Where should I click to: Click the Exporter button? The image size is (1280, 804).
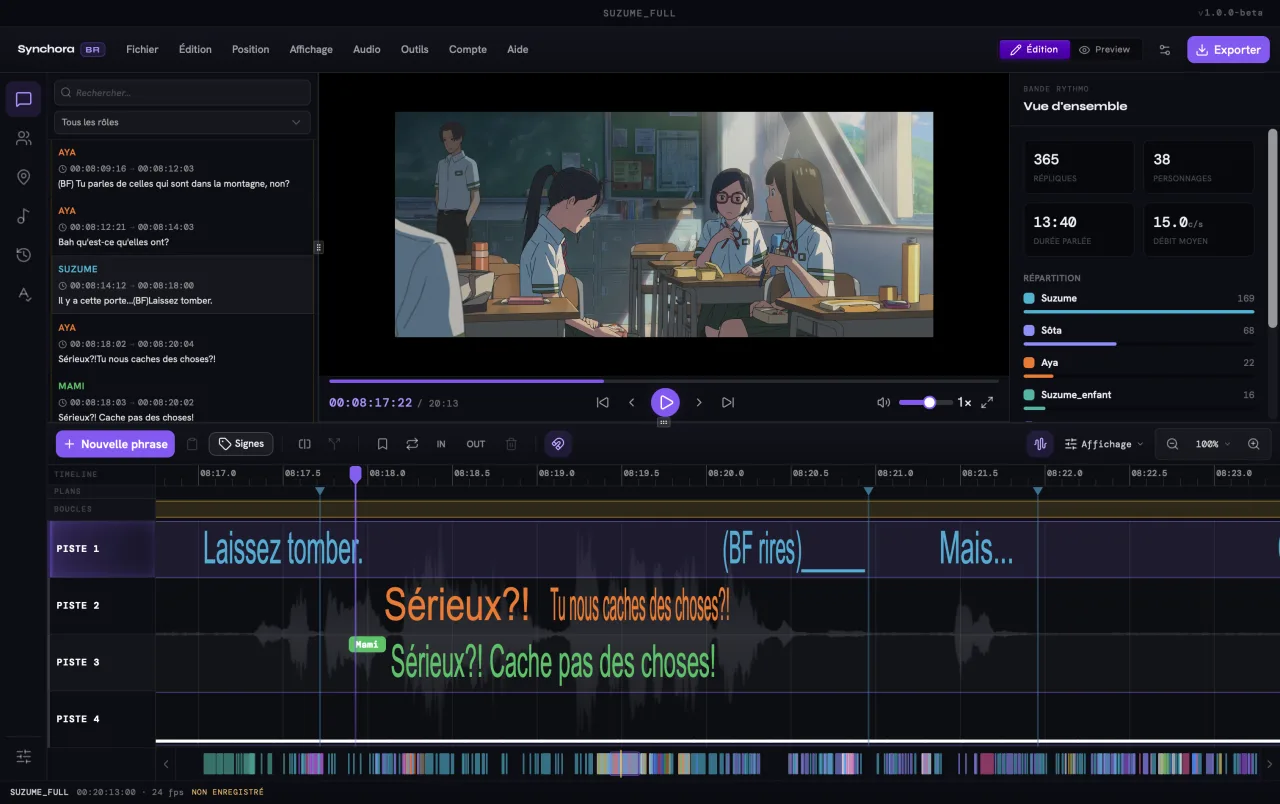[x=1228, y=50]
